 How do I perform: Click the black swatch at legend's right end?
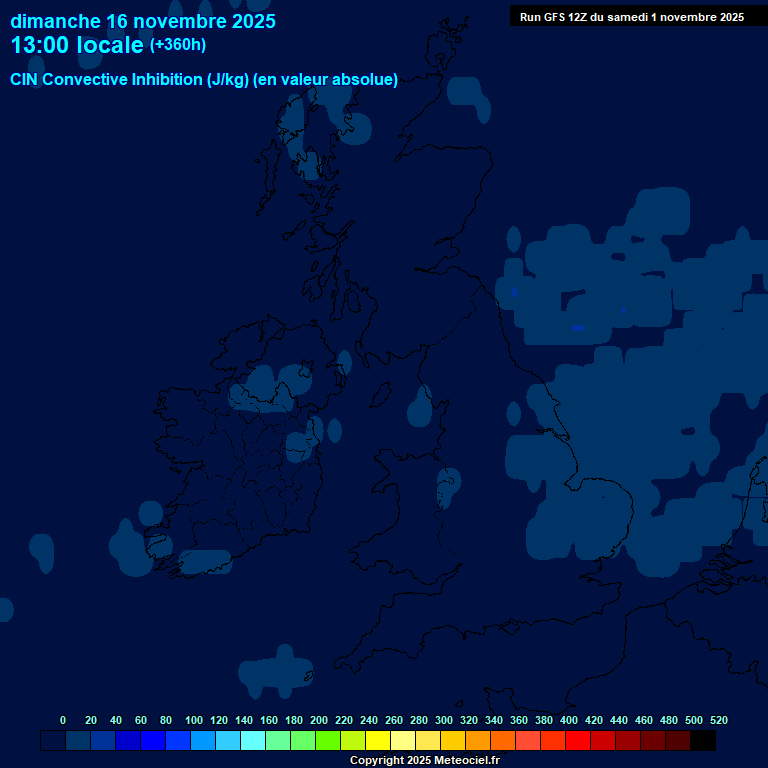(x=703, y=741)
